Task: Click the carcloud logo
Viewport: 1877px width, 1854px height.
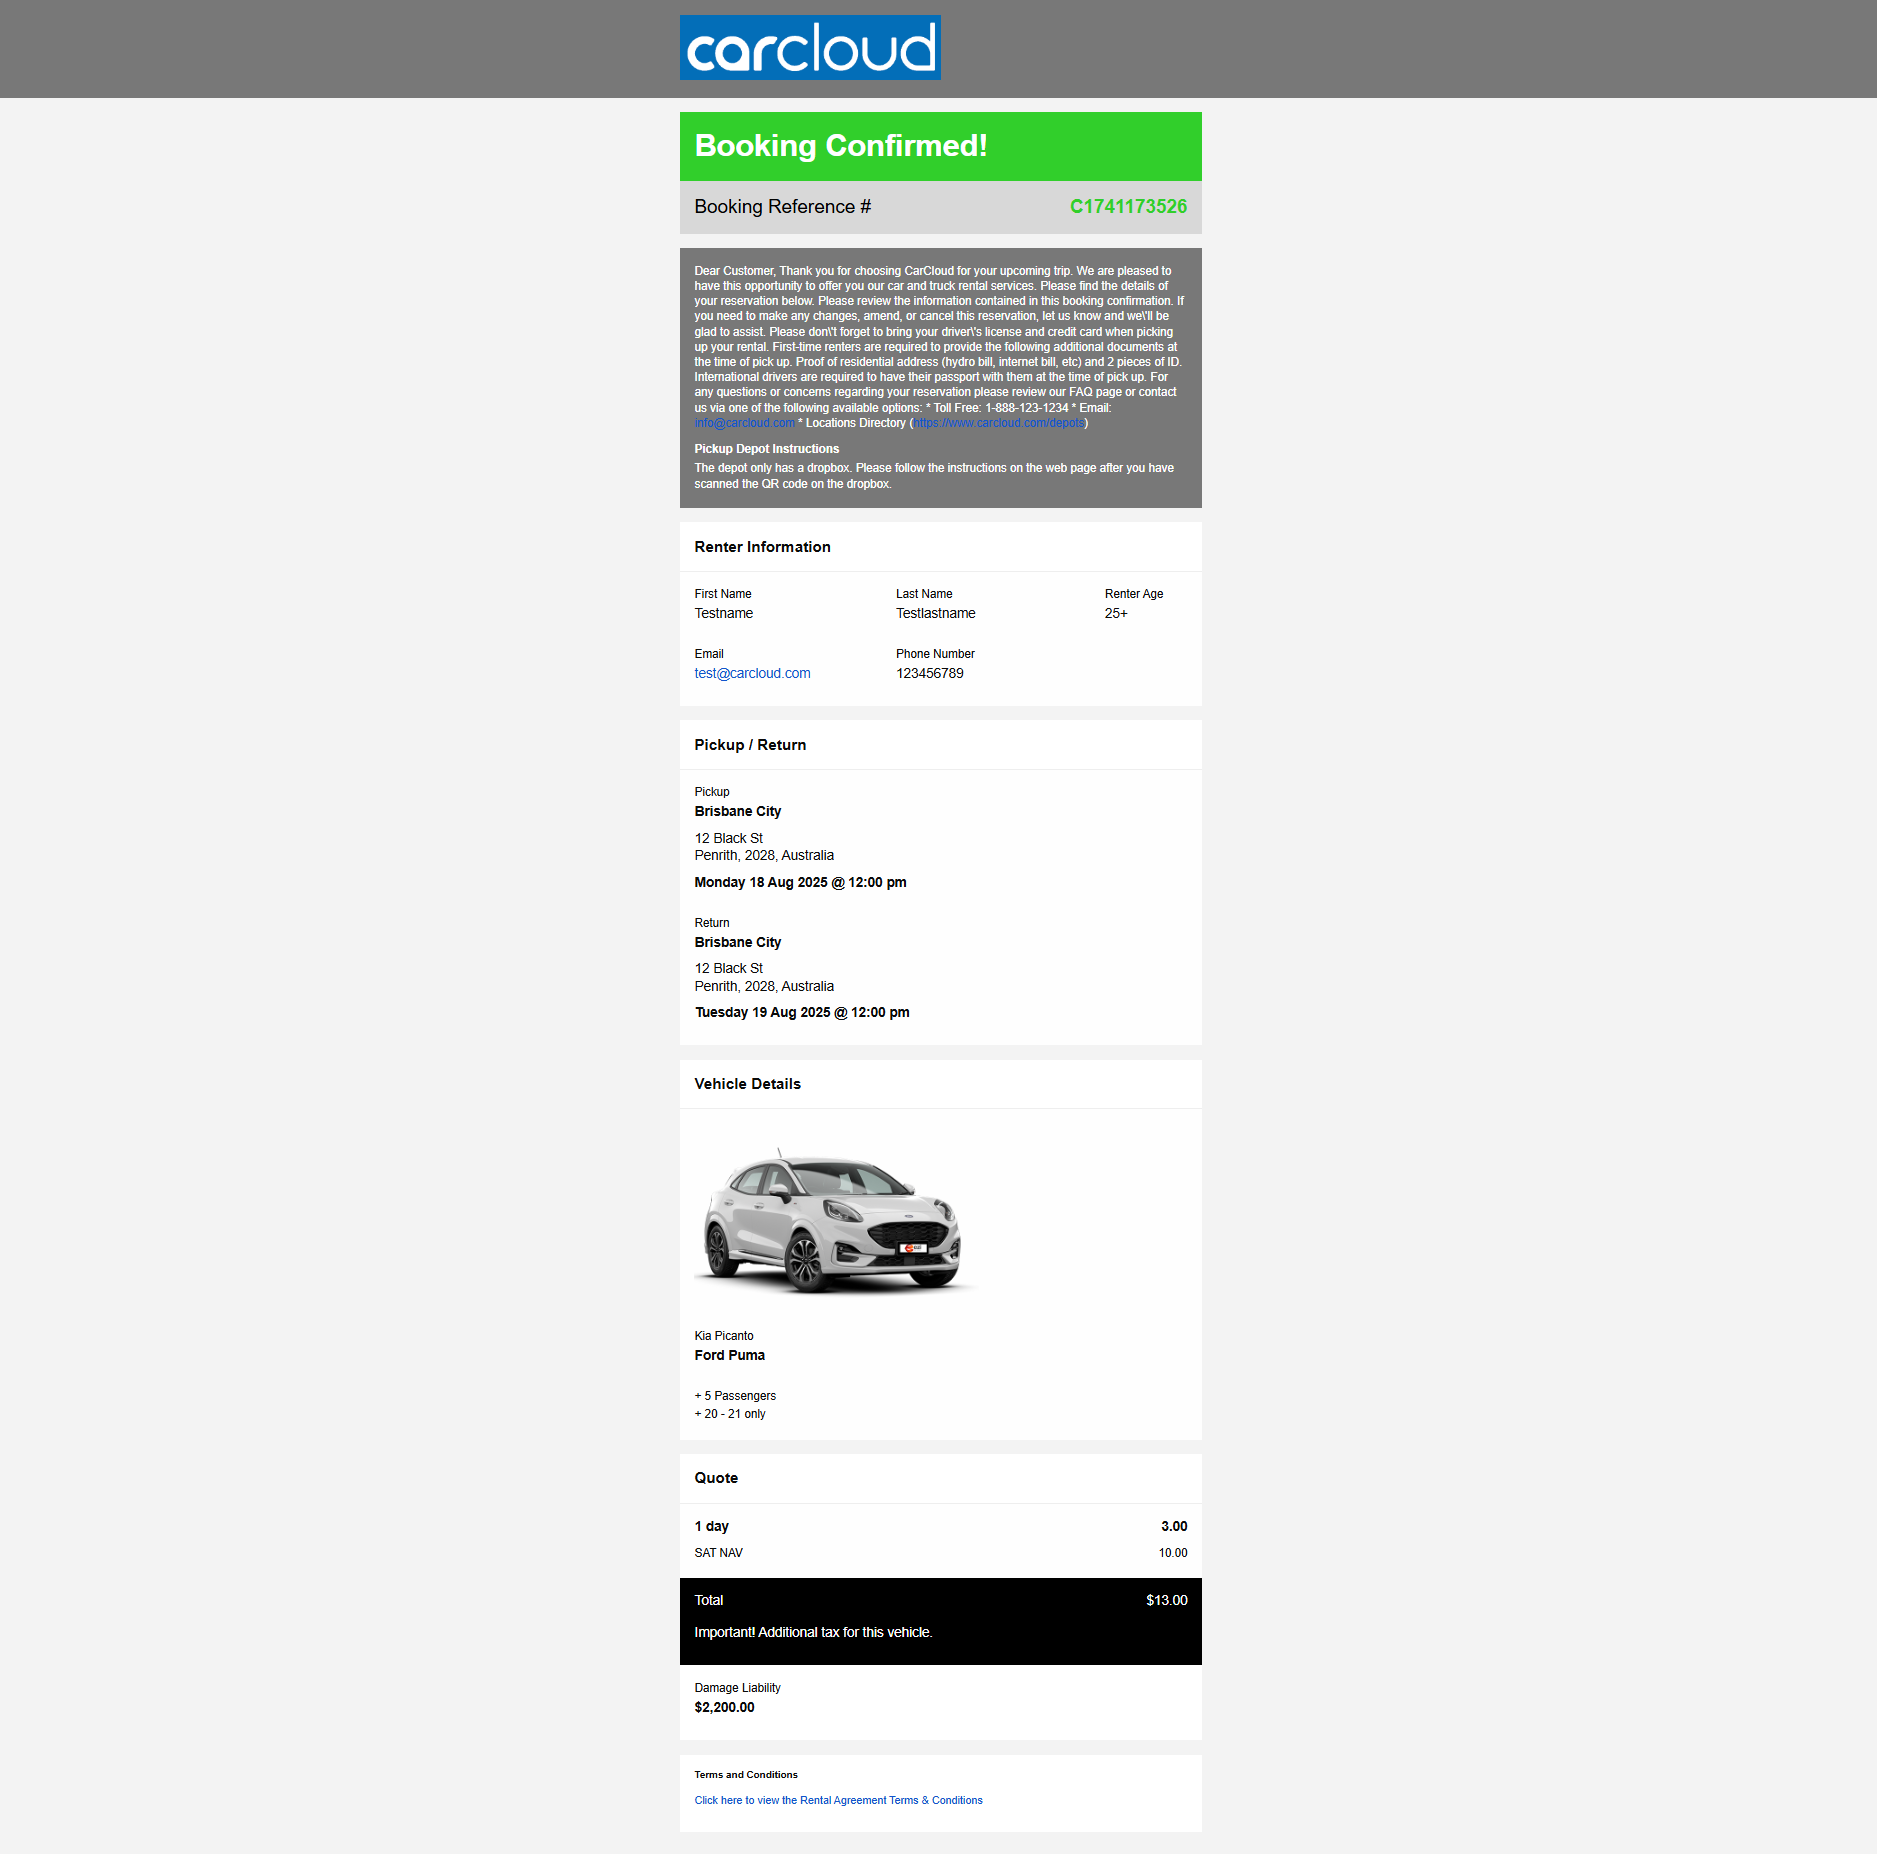Action: [810, 47]
